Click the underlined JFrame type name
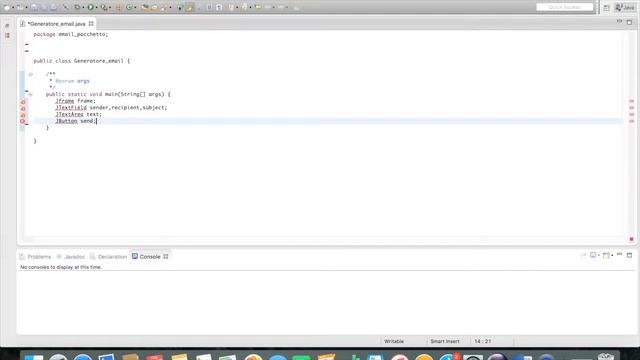Screen dimensions: 640x360 click(65, 101)
